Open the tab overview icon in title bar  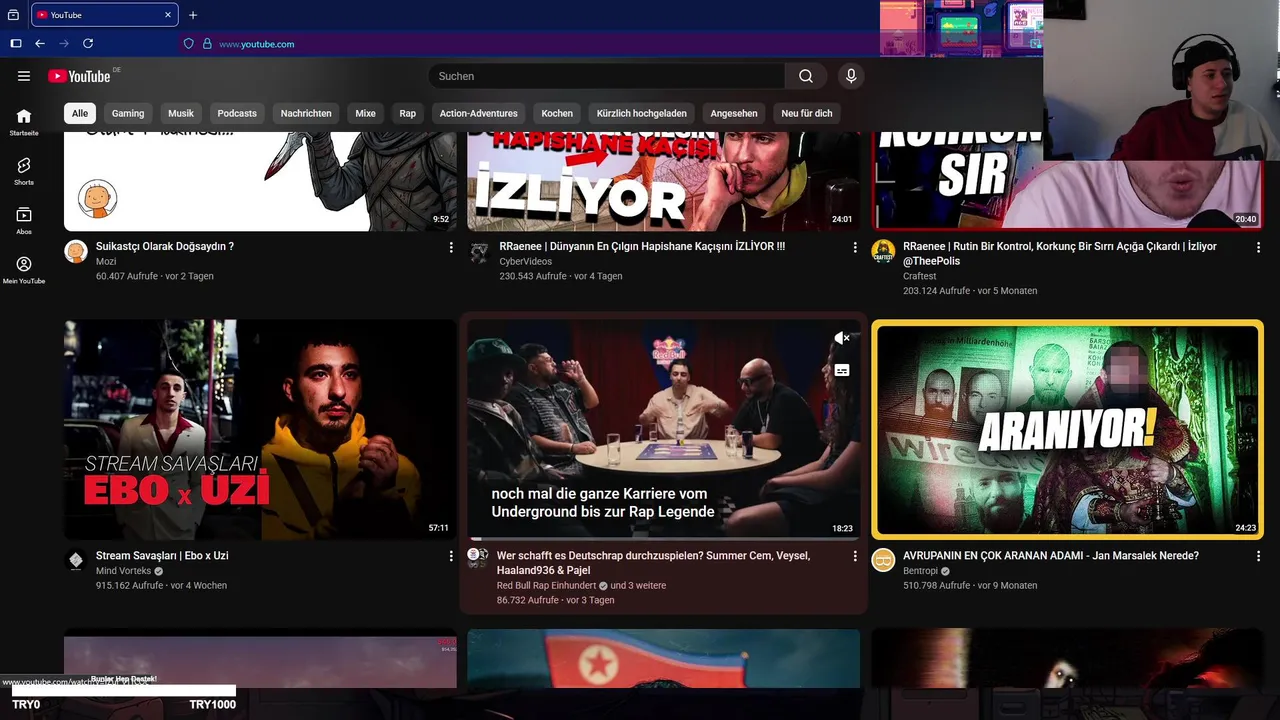pyautogui.click(x=13, y=15)
